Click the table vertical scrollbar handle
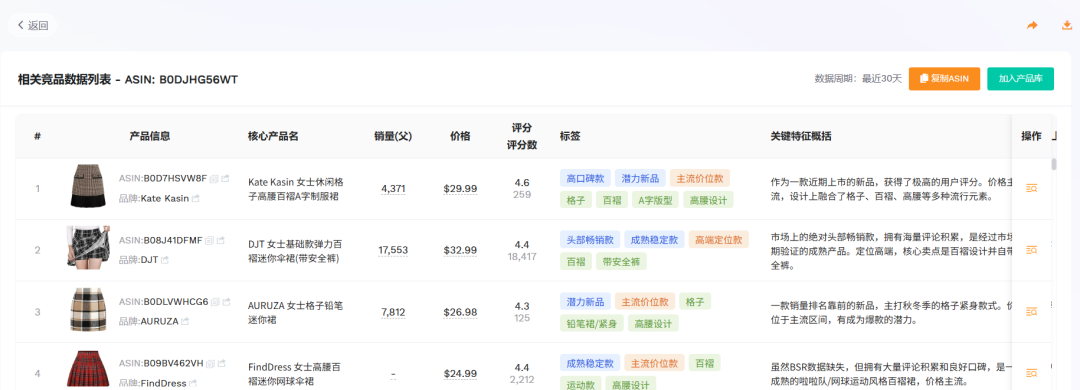The width and height of the screenshot is (1080, 390). [1054, 164]
